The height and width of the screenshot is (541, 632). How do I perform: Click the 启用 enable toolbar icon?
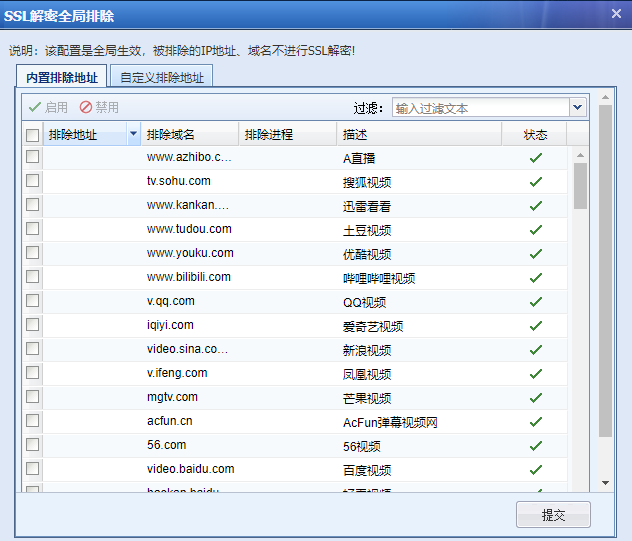click(x=35, y=107)
